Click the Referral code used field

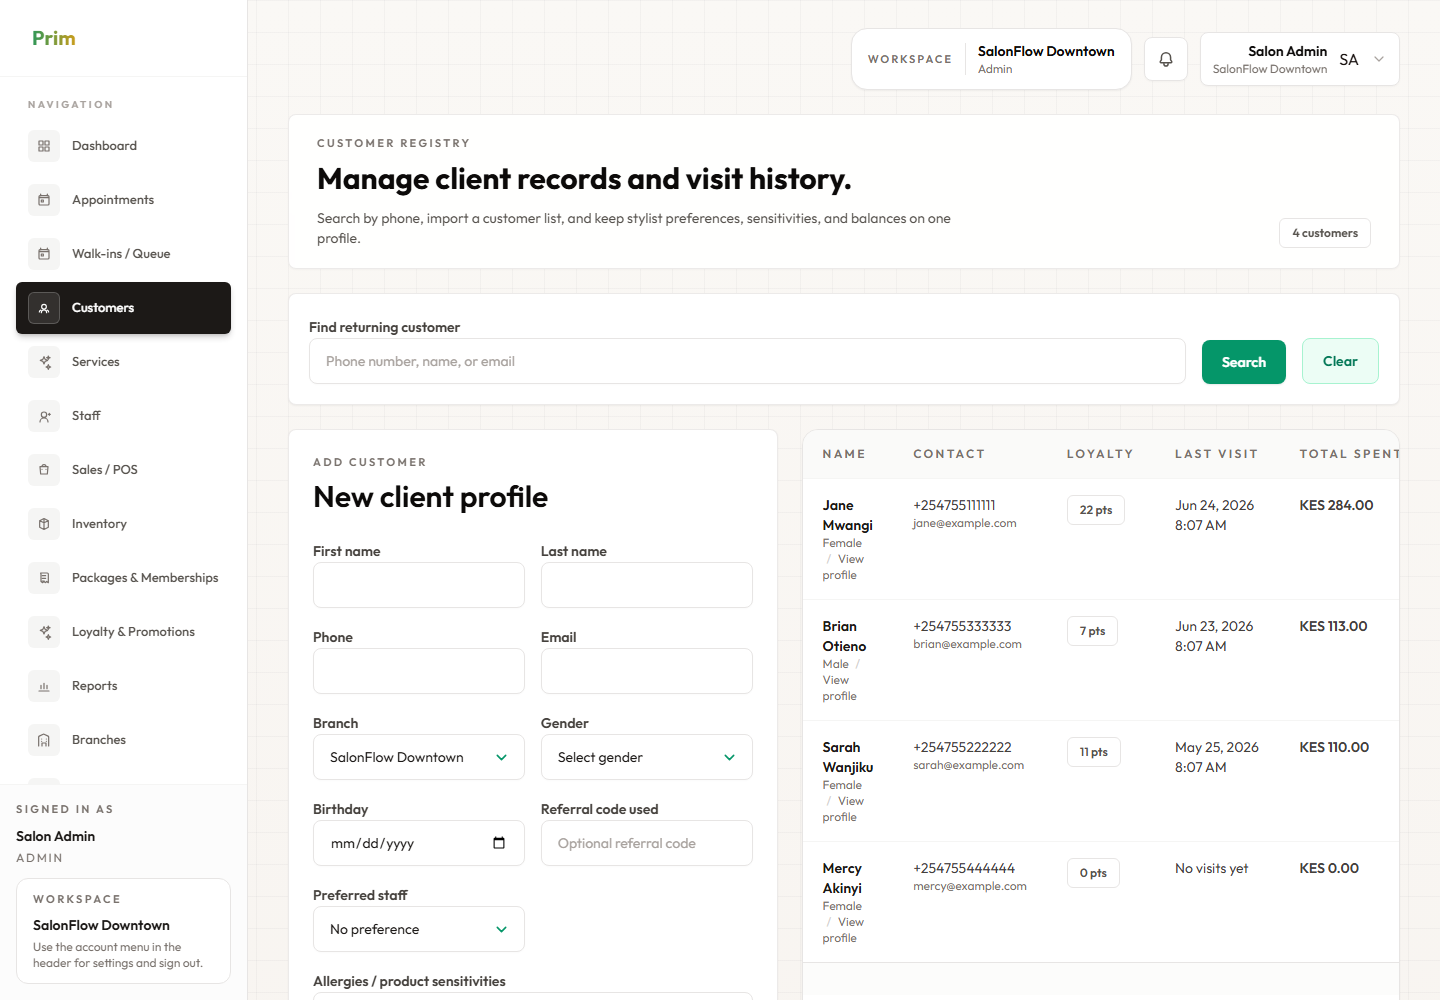pos(647,843)
